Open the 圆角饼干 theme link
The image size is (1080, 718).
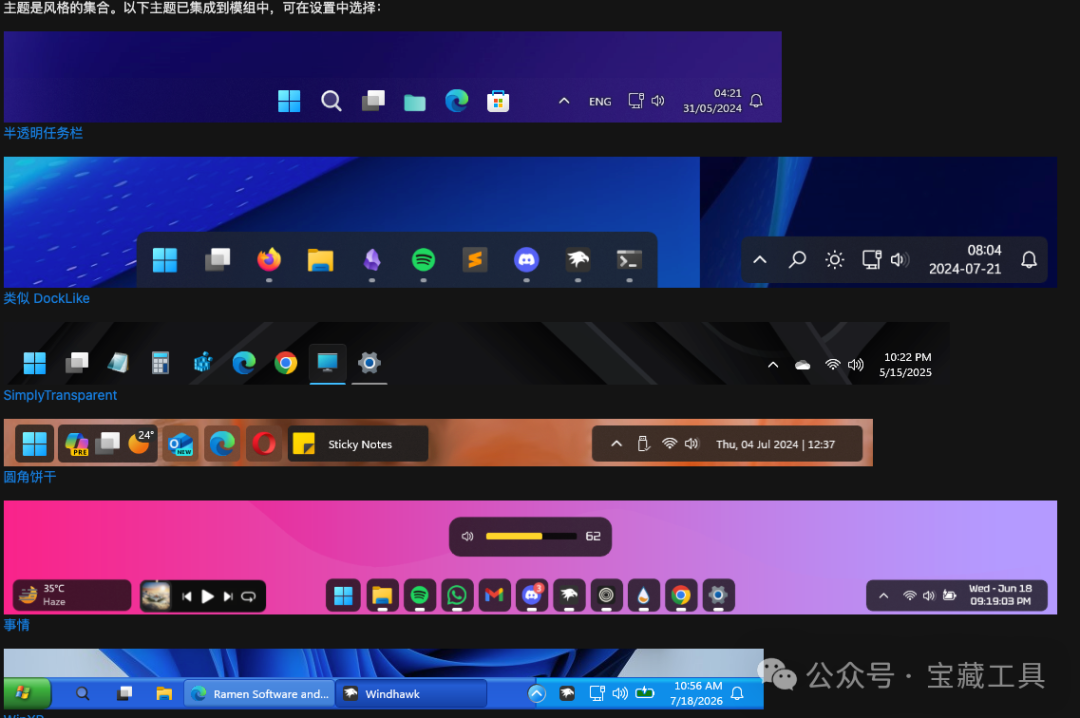30,477
